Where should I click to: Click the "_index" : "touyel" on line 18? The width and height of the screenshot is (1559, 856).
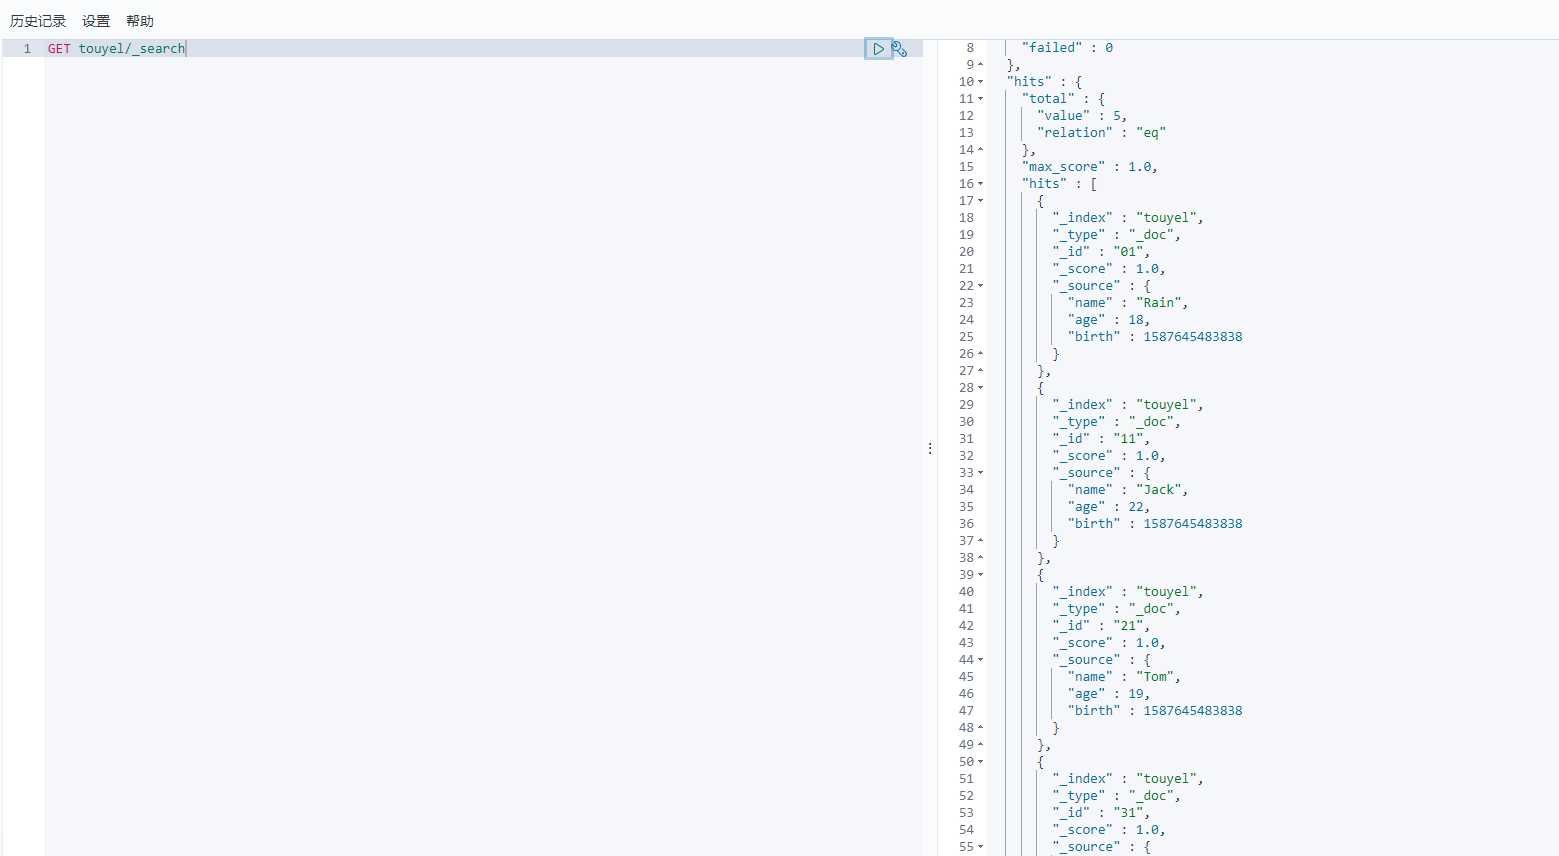[1128, 218]
